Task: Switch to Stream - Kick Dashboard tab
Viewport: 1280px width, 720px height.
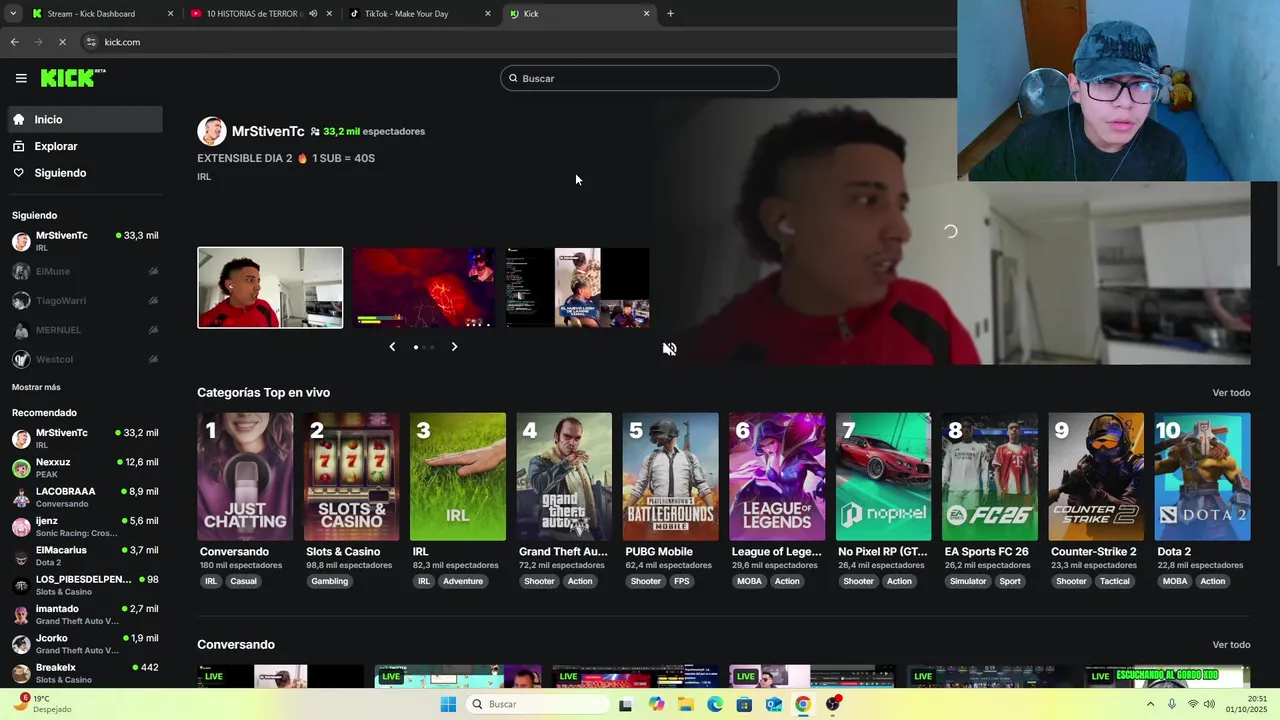Action: pos(103,14)
